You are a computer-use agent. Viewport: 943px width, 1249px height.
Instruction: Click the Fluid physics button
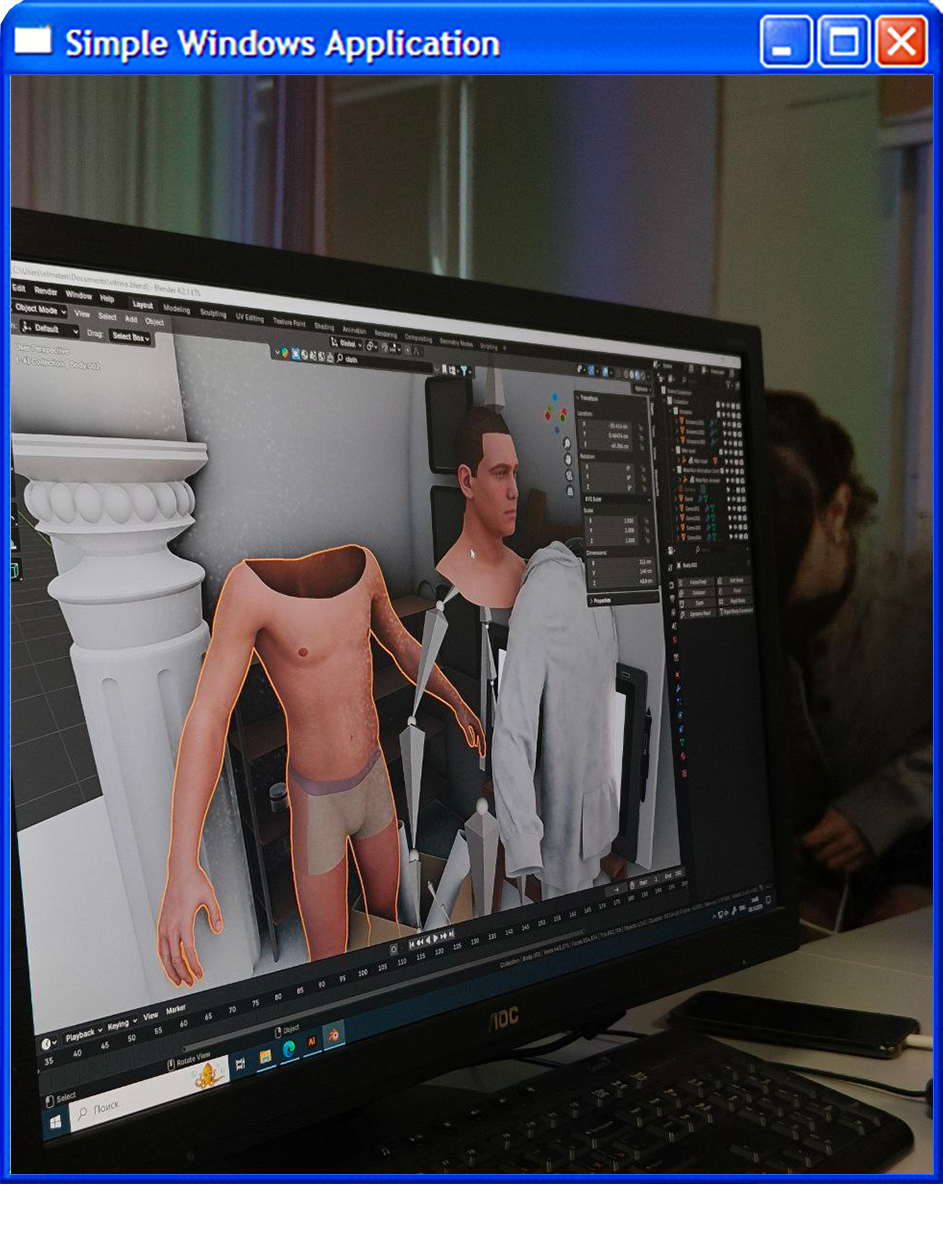pos(736,590)
